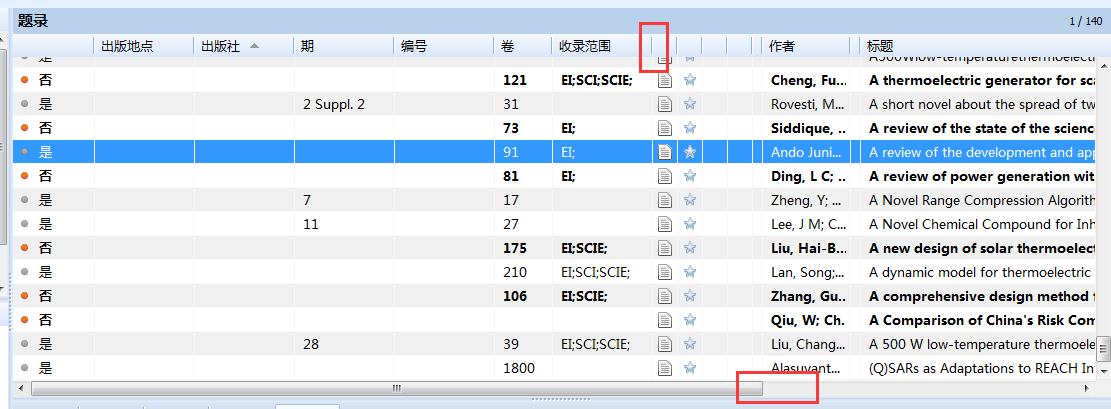Mark the Liu, Hai-B record with star
Screen dimensions: 1111x409
(689, 248)
